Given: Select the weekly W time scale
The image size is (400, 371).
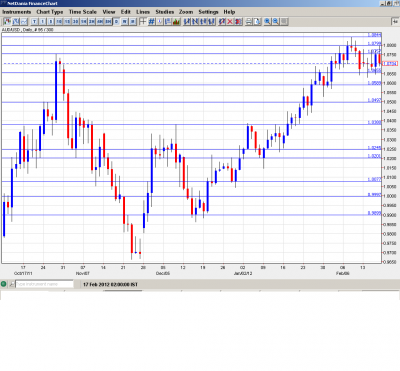Looking at the screenshot, I should point(124,22).
